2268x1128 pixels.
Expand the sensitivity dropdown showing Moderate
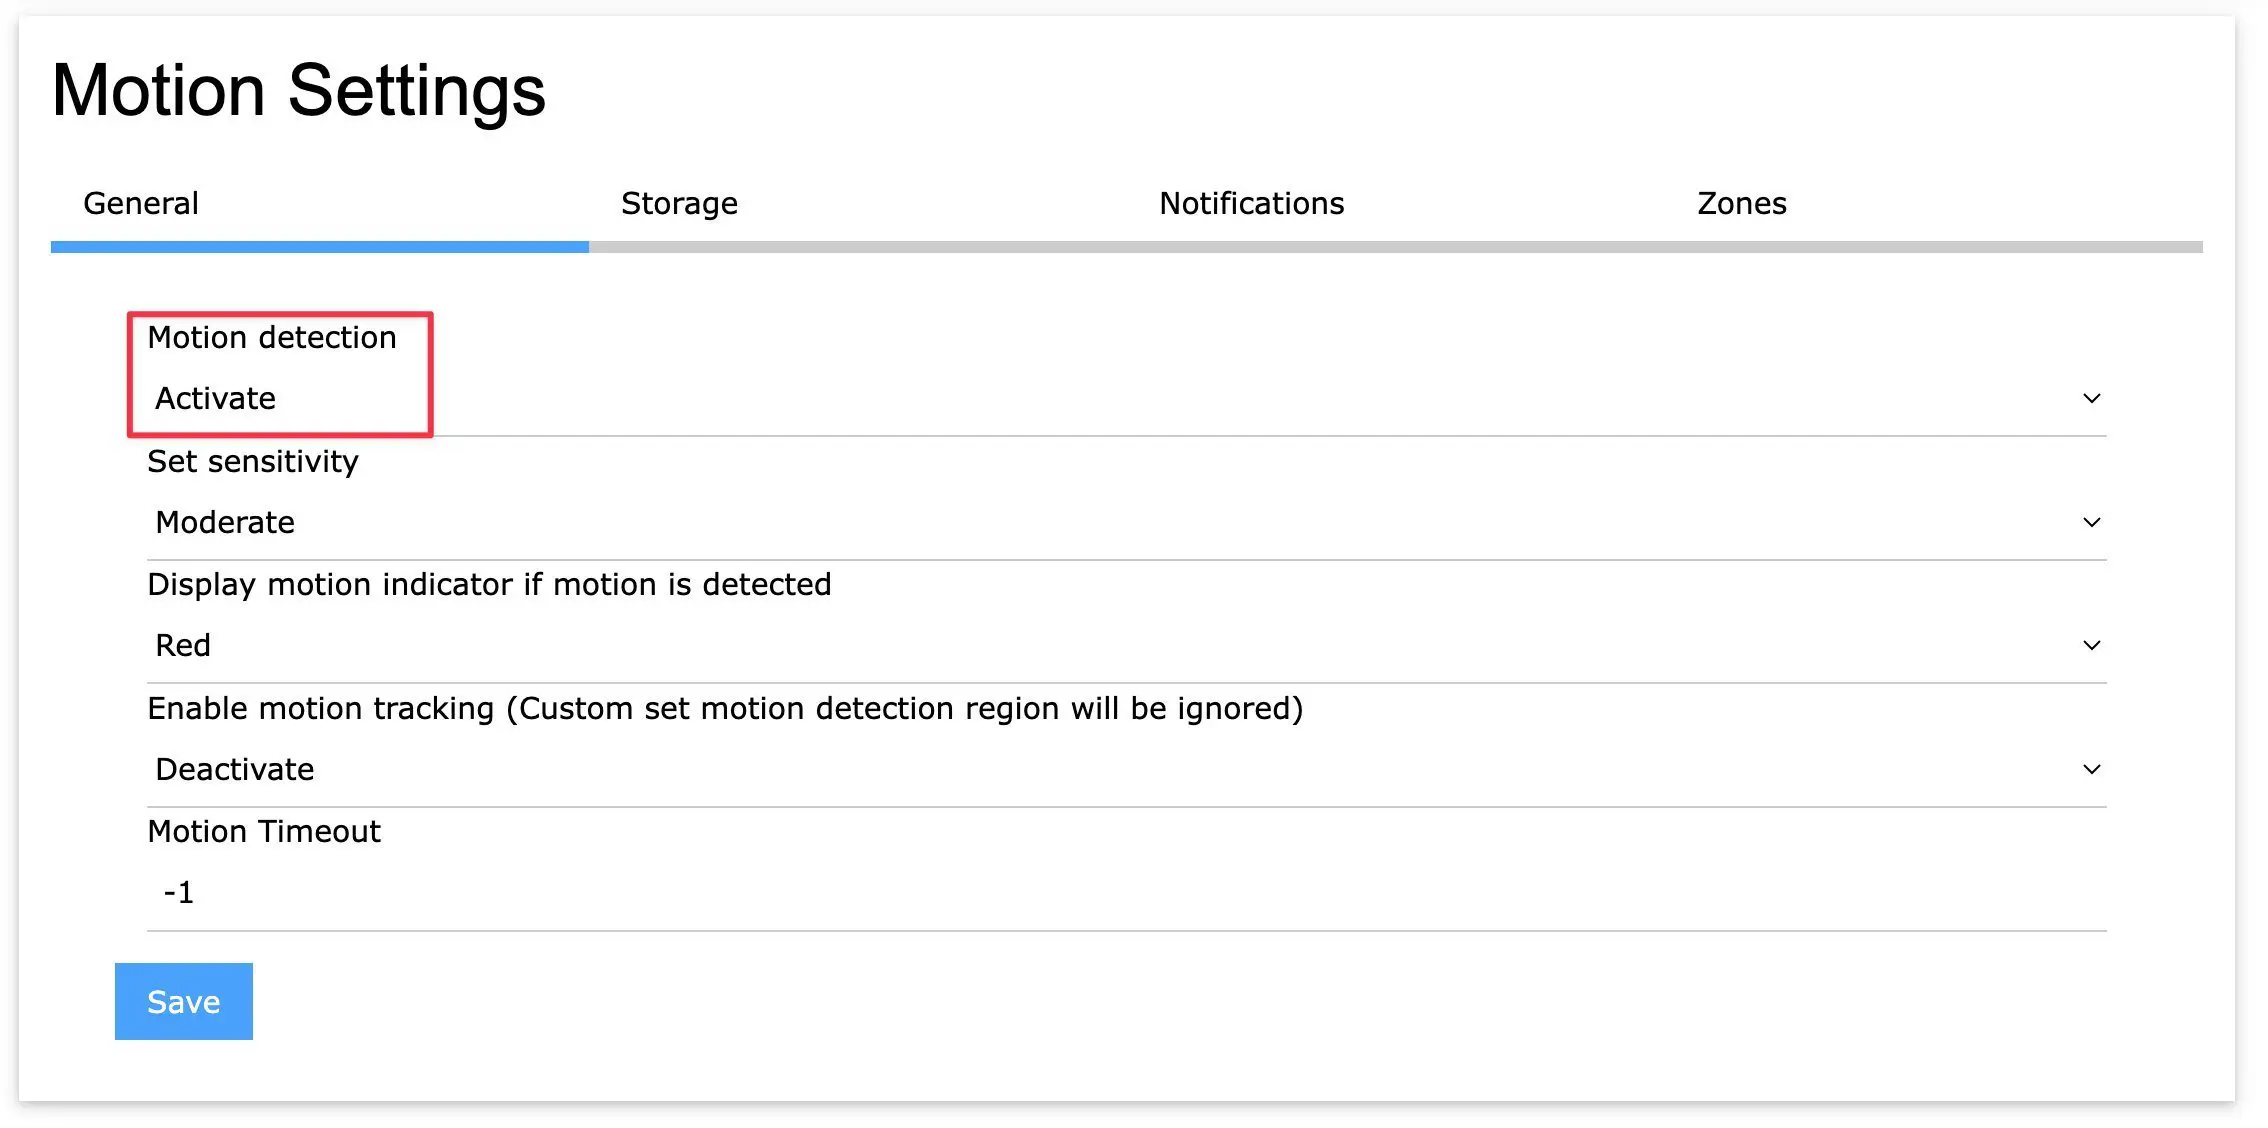coord(1100,523)
